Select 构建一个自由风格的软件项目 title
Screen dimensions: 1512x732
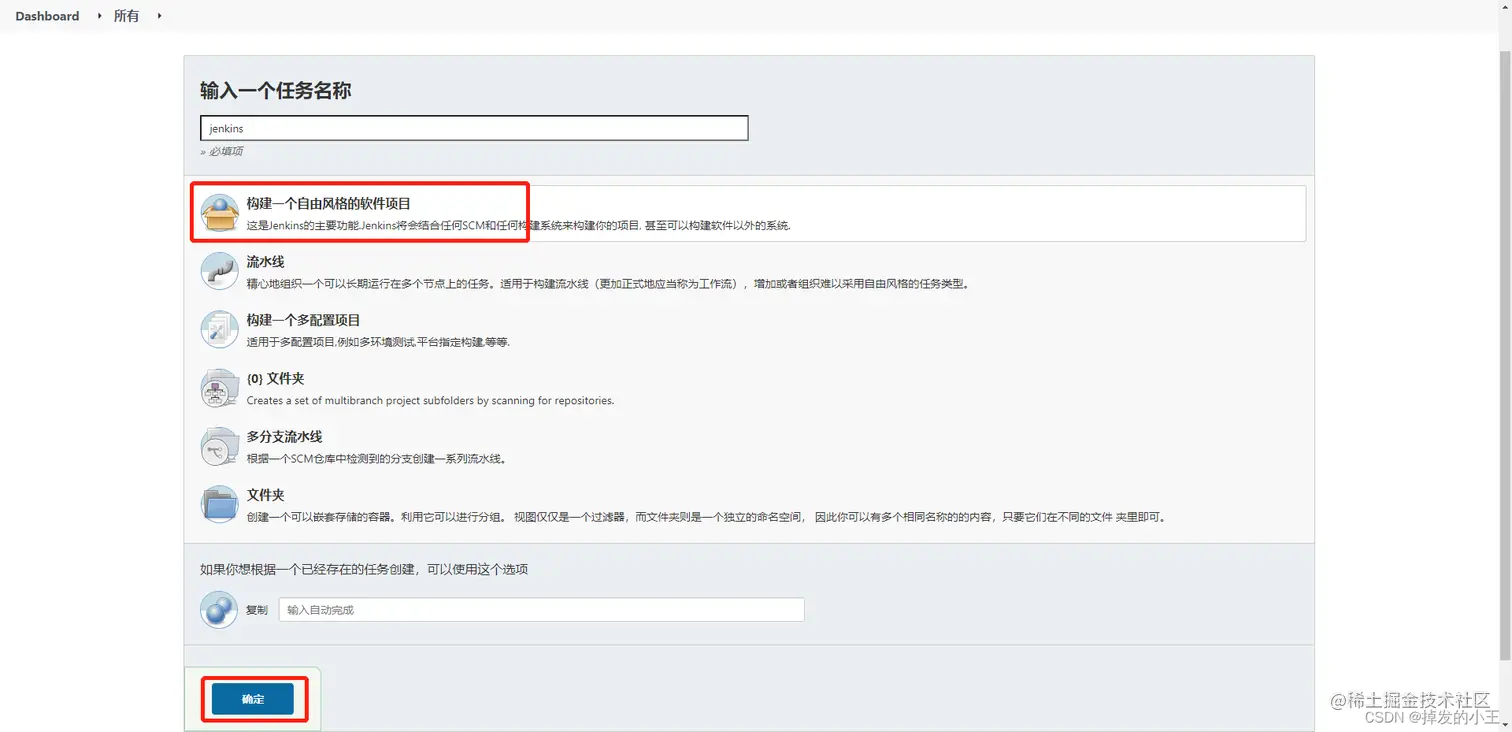click(329, 203)
